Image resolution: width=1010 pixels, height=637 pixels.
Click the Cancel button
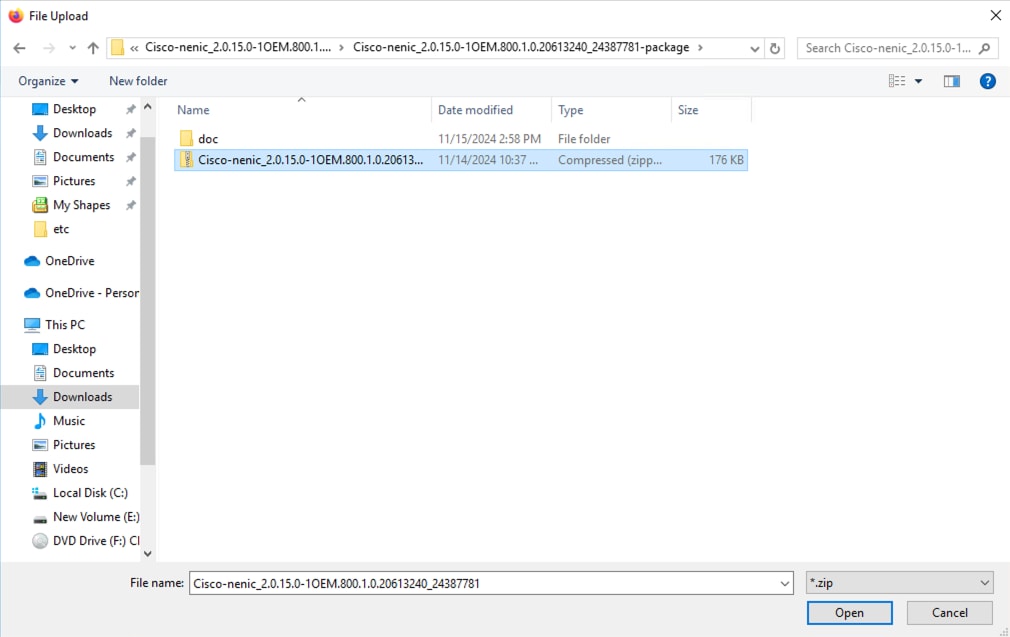tap(949, 613)
